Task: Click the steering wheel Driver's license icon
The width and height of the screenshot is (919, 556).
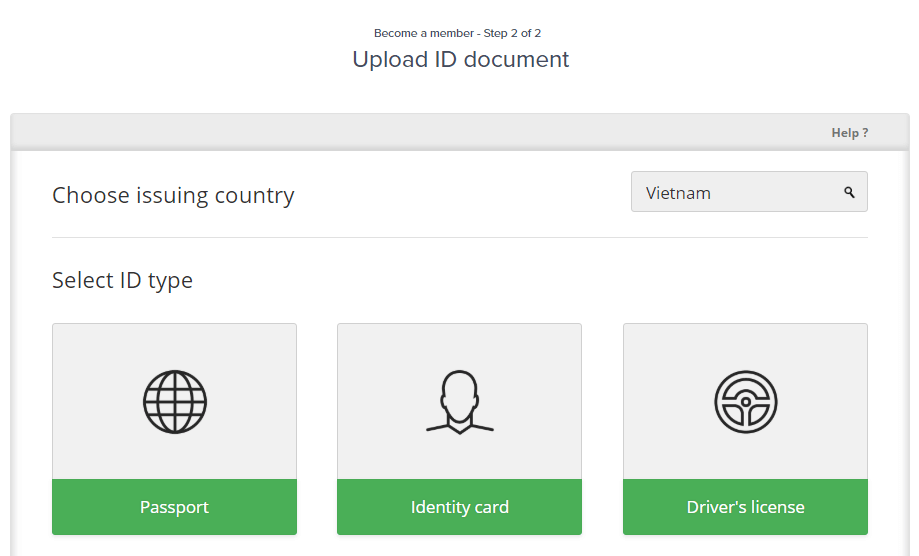Action: tap(746, 402)
